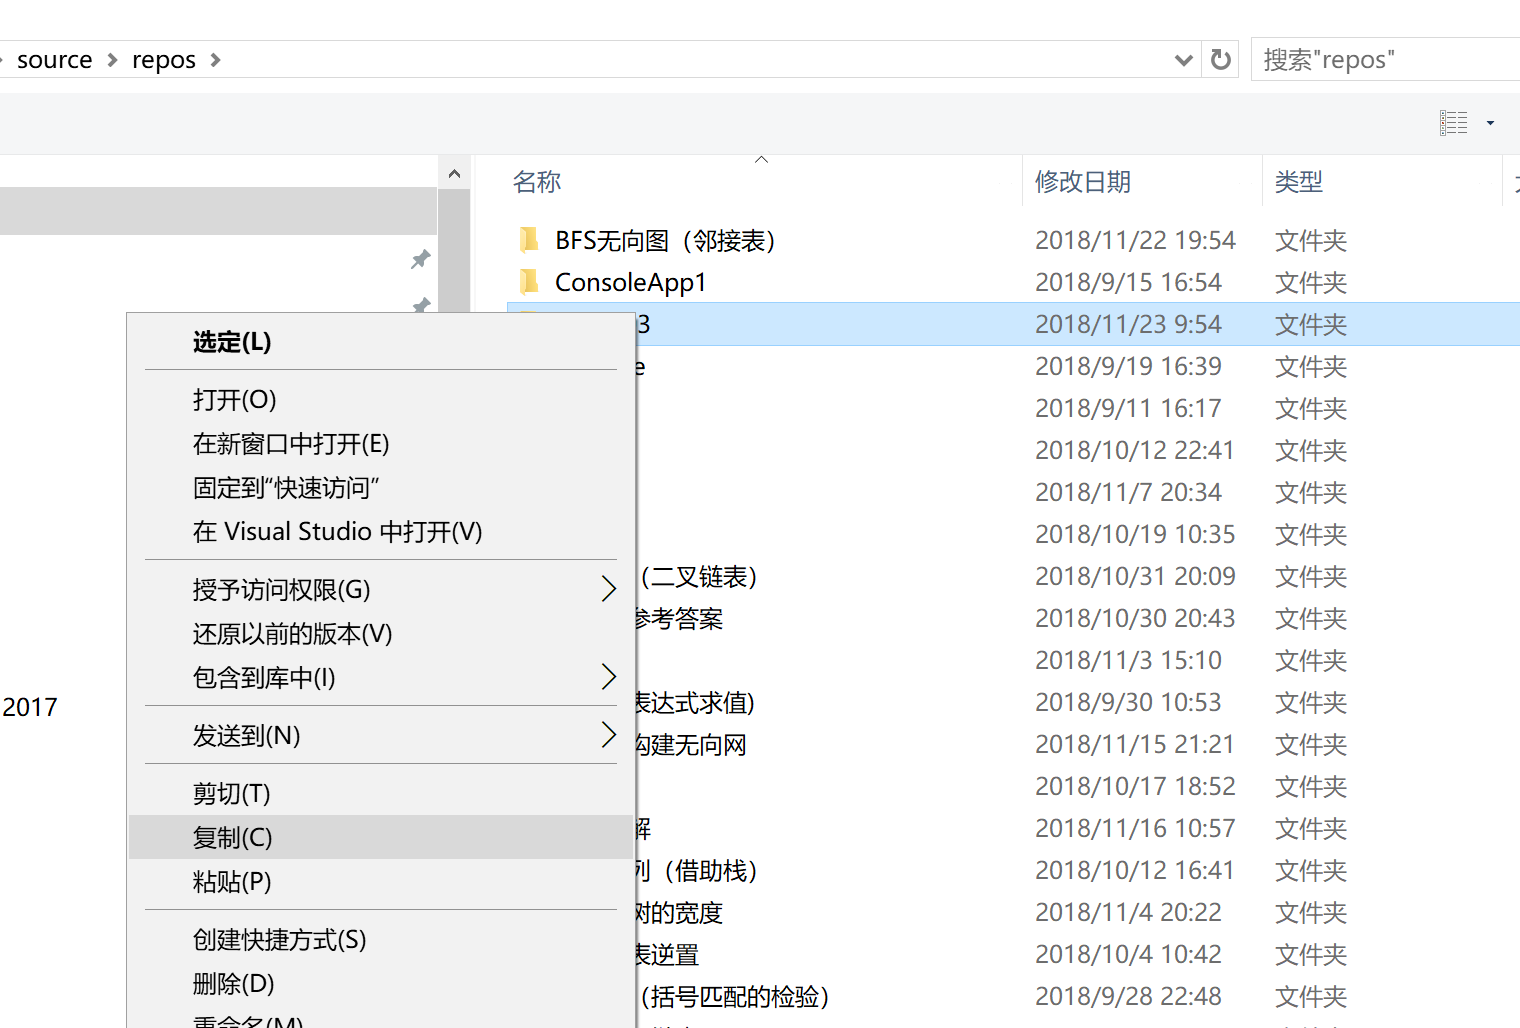
Task: Sort by the 修改日期 column header
Action: click(x=1083, y=182)
